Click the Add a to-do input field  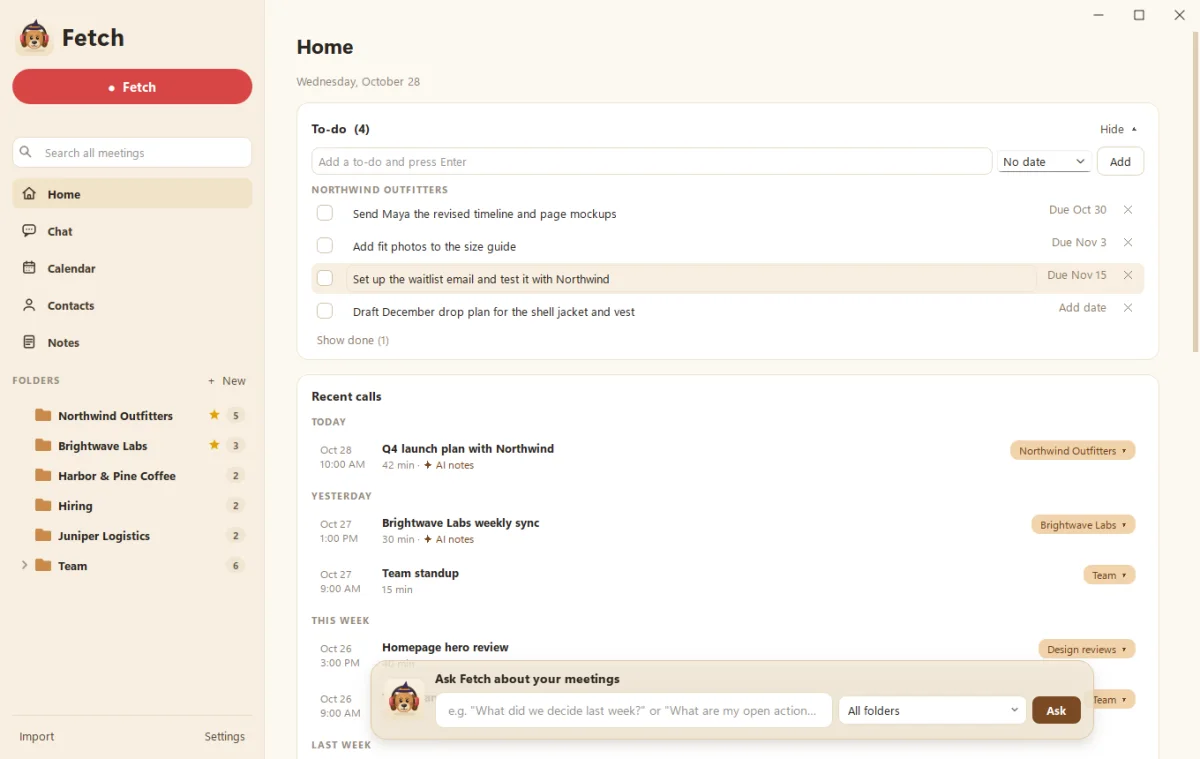[652, 161]
